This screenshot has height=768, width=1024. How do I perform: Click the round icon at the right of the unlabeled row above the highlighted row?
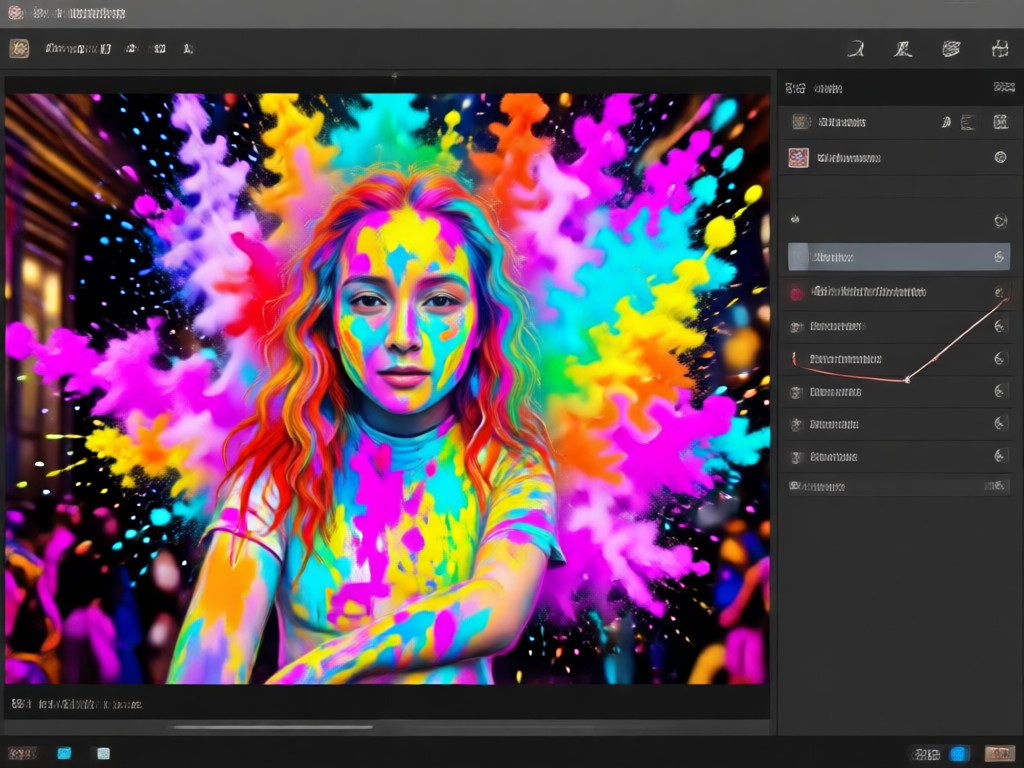[x=1000, y=221]
